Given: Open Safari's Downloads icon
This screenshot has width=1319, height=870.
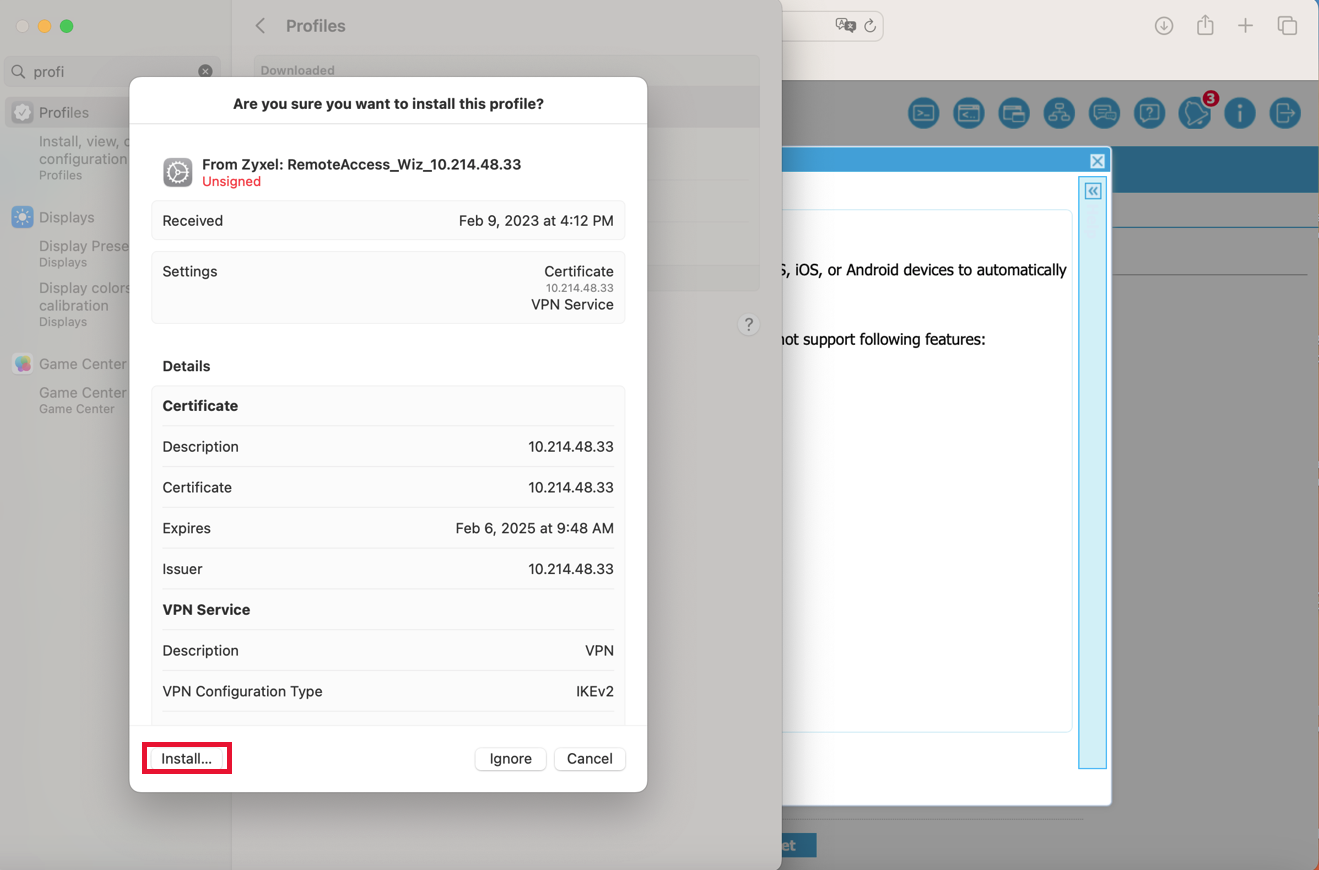Looking at the screenshot, I should pos(1163,25).
